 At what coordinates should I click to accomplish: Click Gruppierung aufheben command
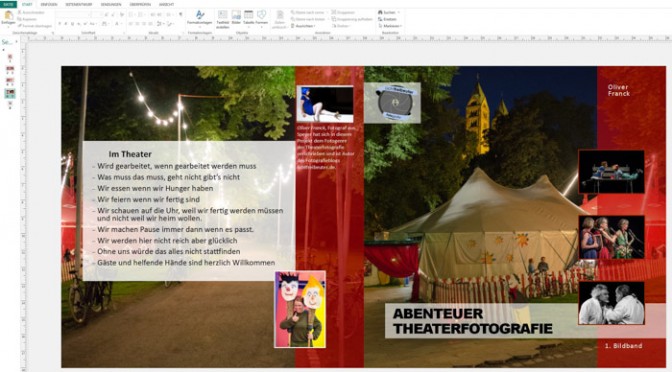click(352, 19)
